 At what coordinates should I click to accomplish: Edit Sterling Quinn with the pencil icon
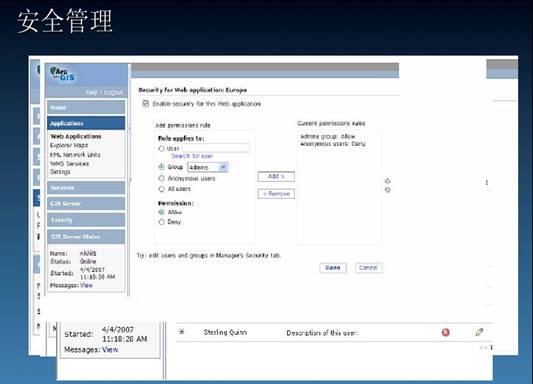click(479, 332)
